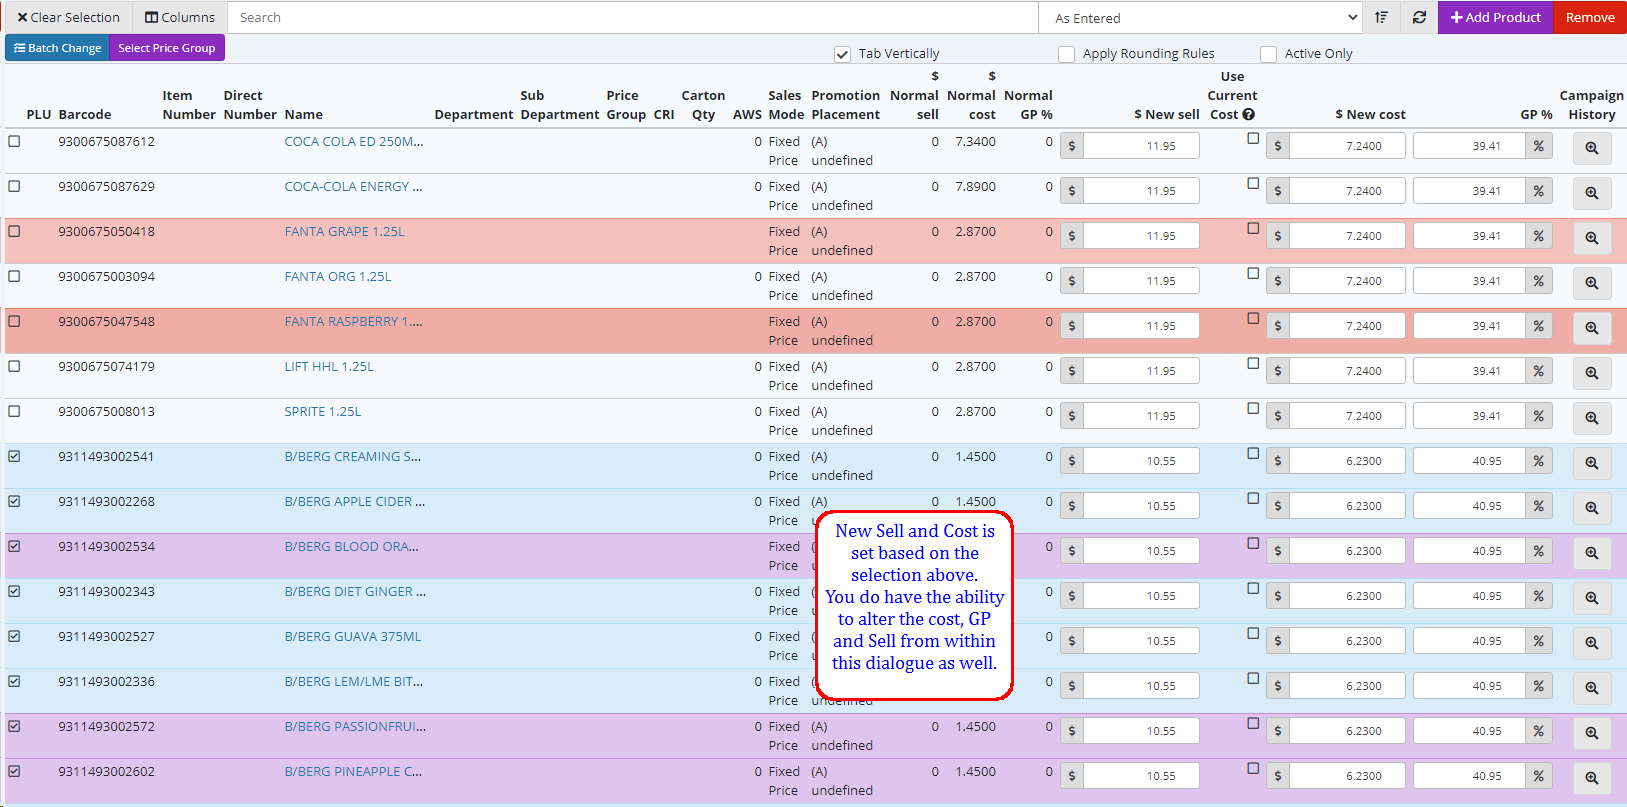Deselect row checkbox for B/BERG GUAVA 375ML
The width and height of the screenshot is (1627, 807).
(x=14, y=636)
